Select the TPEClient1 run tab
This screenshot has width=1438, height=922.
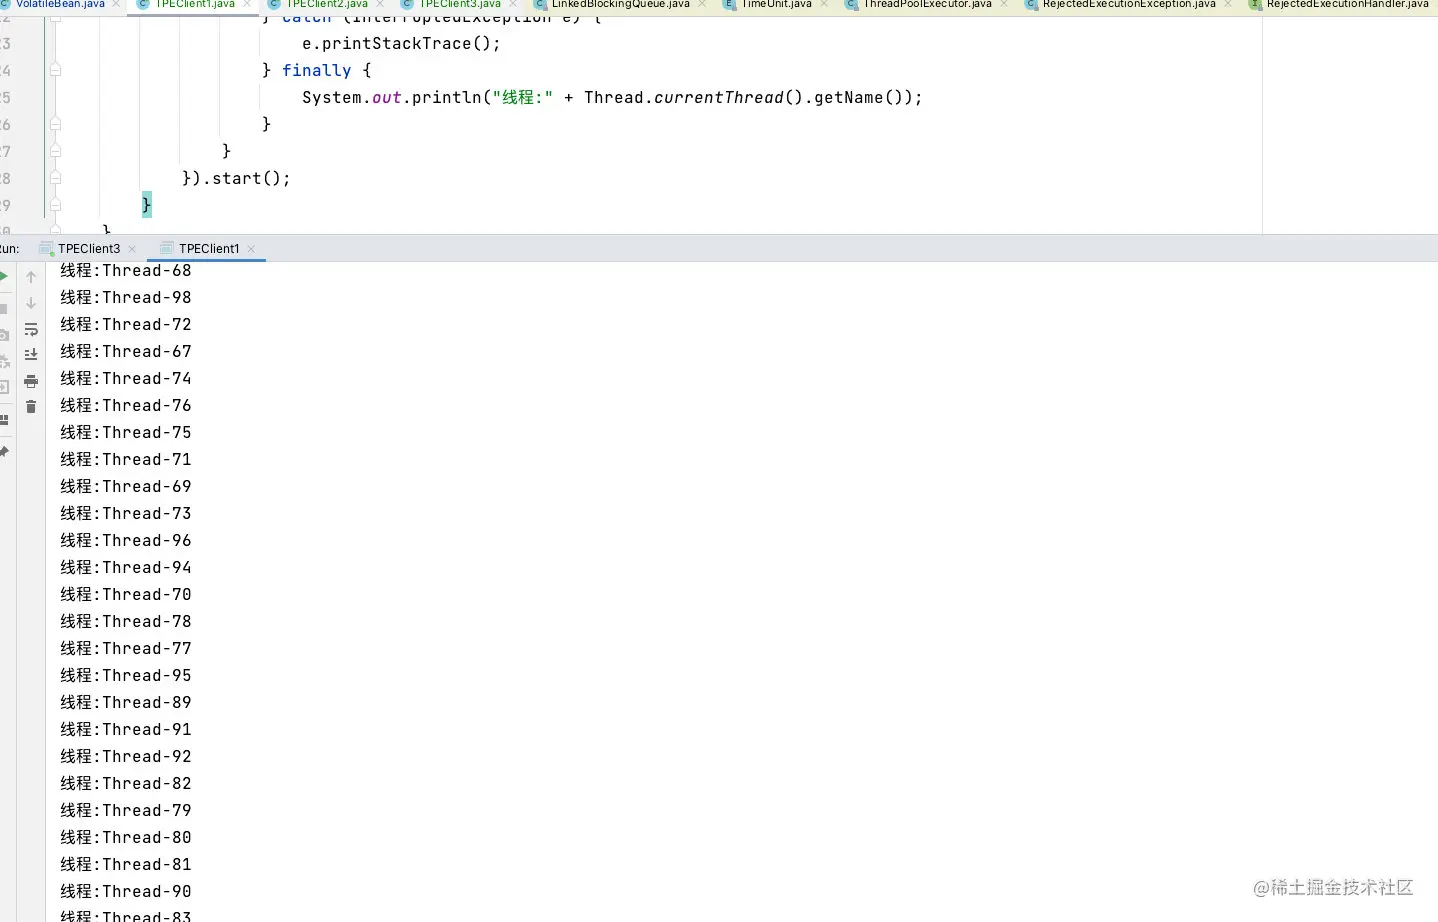click(208, 249)
